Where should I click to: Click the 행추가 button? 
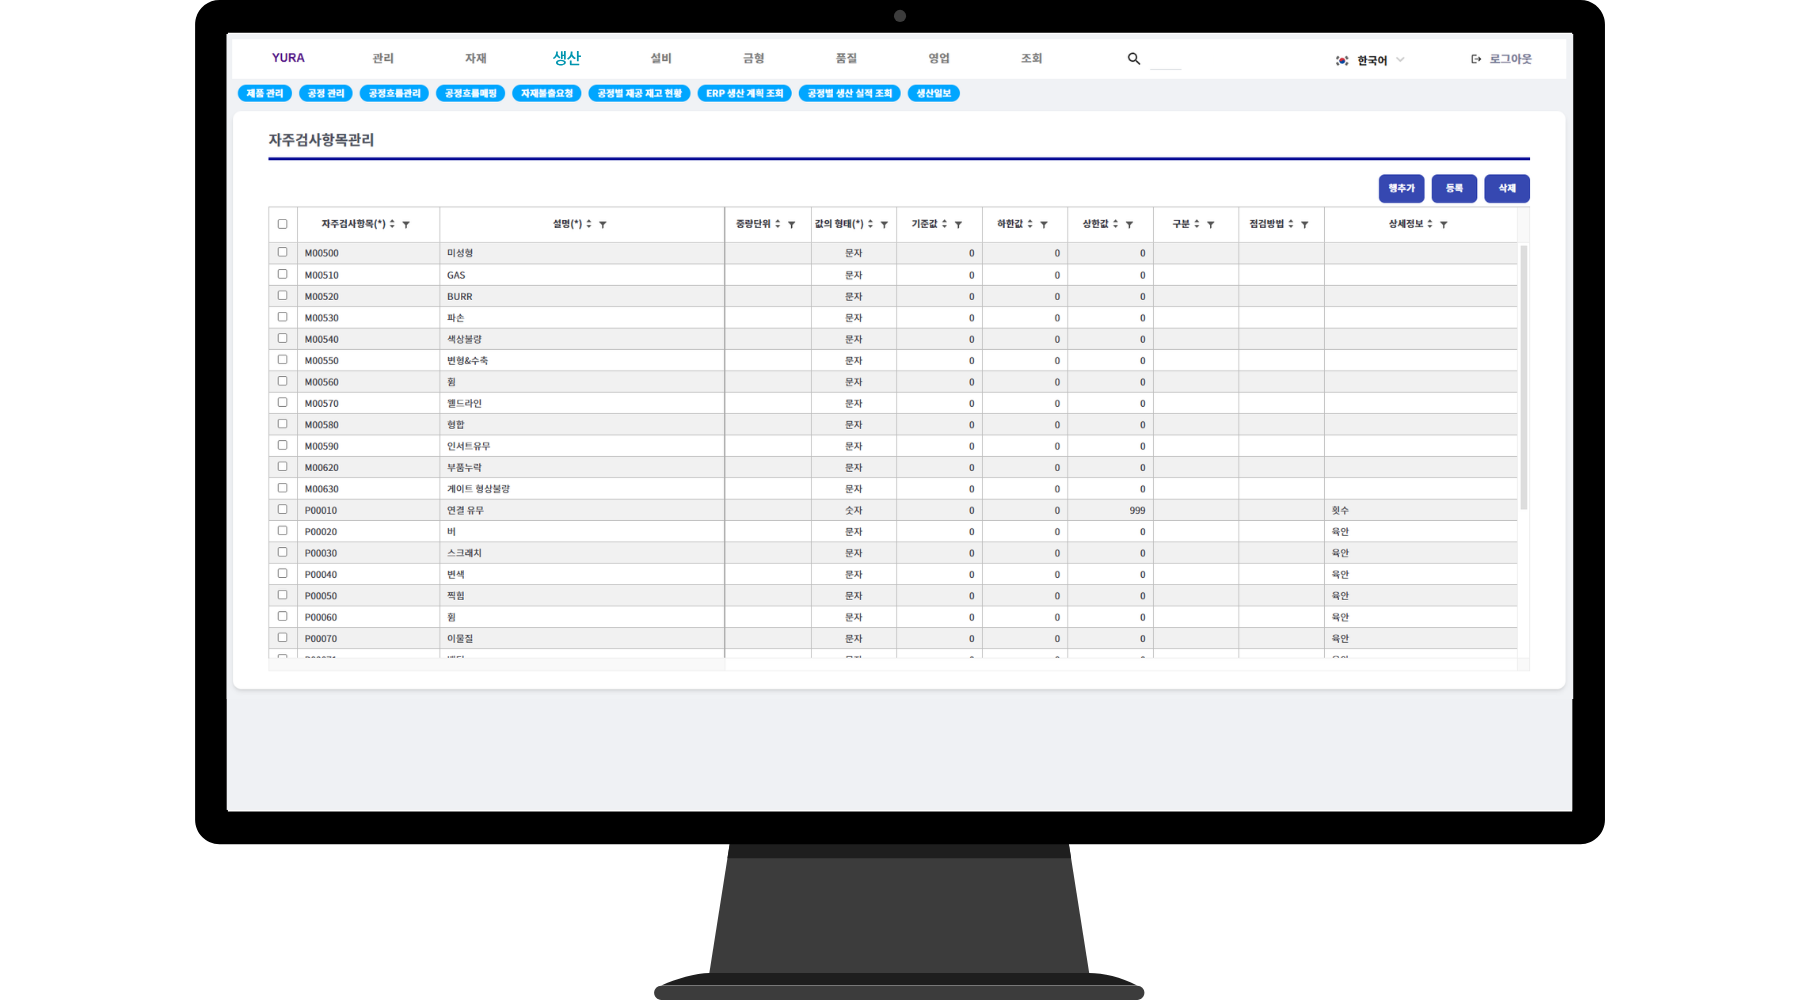pyautogui.click(x=1400, y=188)
